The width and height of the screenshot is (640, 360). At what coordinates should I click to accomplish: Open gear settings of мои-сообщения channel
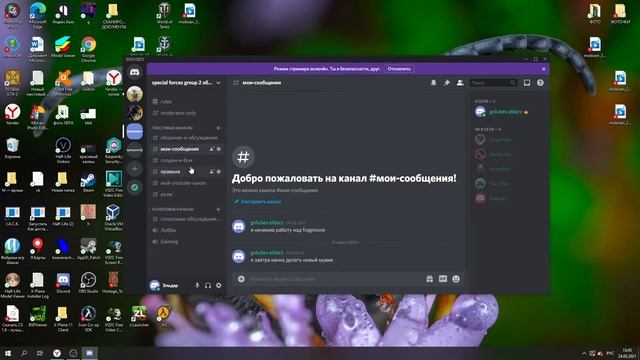[x=219, y=149]
